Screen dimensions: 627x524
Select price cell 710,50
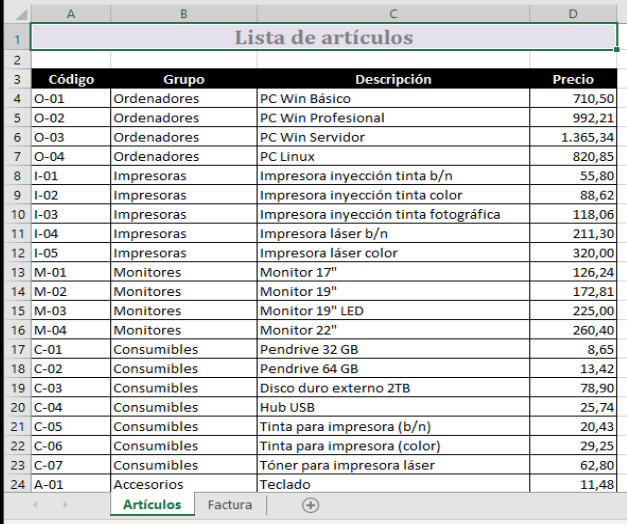tap(573, 98)
